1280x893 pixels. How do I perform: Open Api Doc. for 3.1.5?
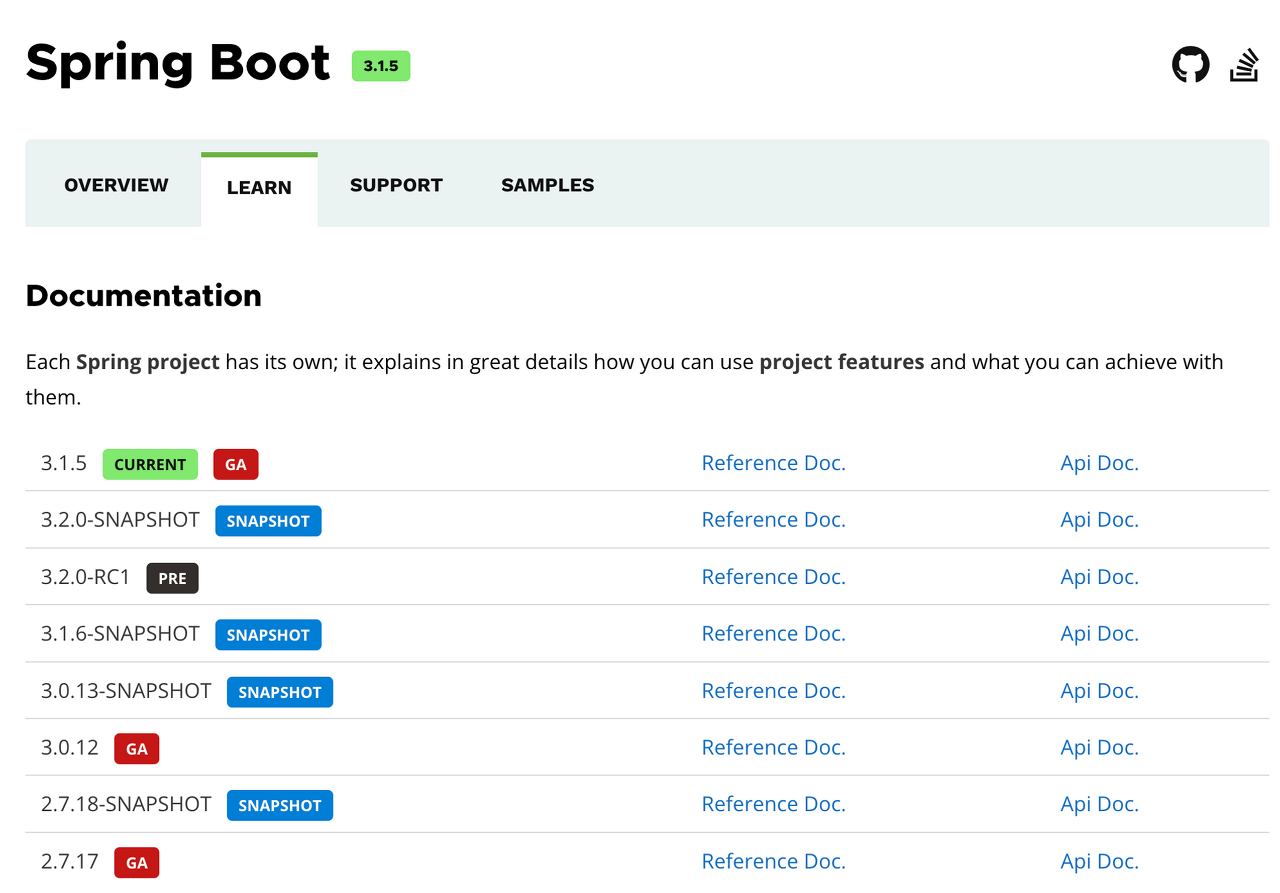(1100, 463)
